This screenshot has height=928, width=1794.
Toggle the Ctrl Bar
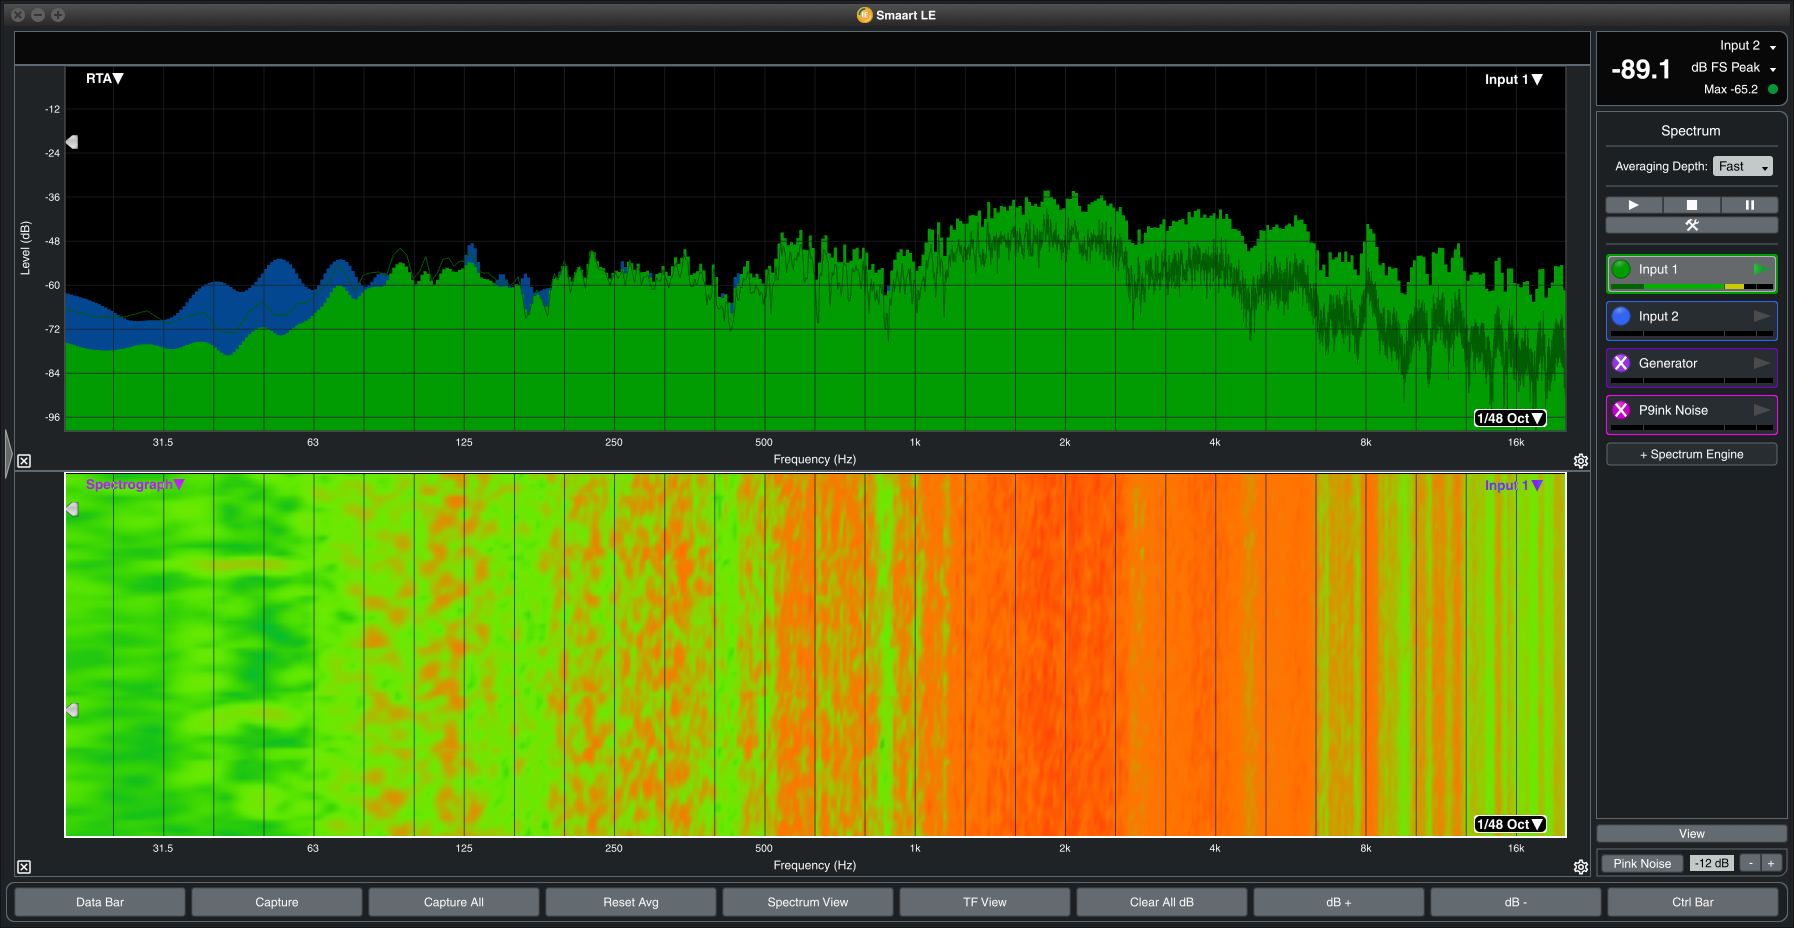(x=1693, y=902)
